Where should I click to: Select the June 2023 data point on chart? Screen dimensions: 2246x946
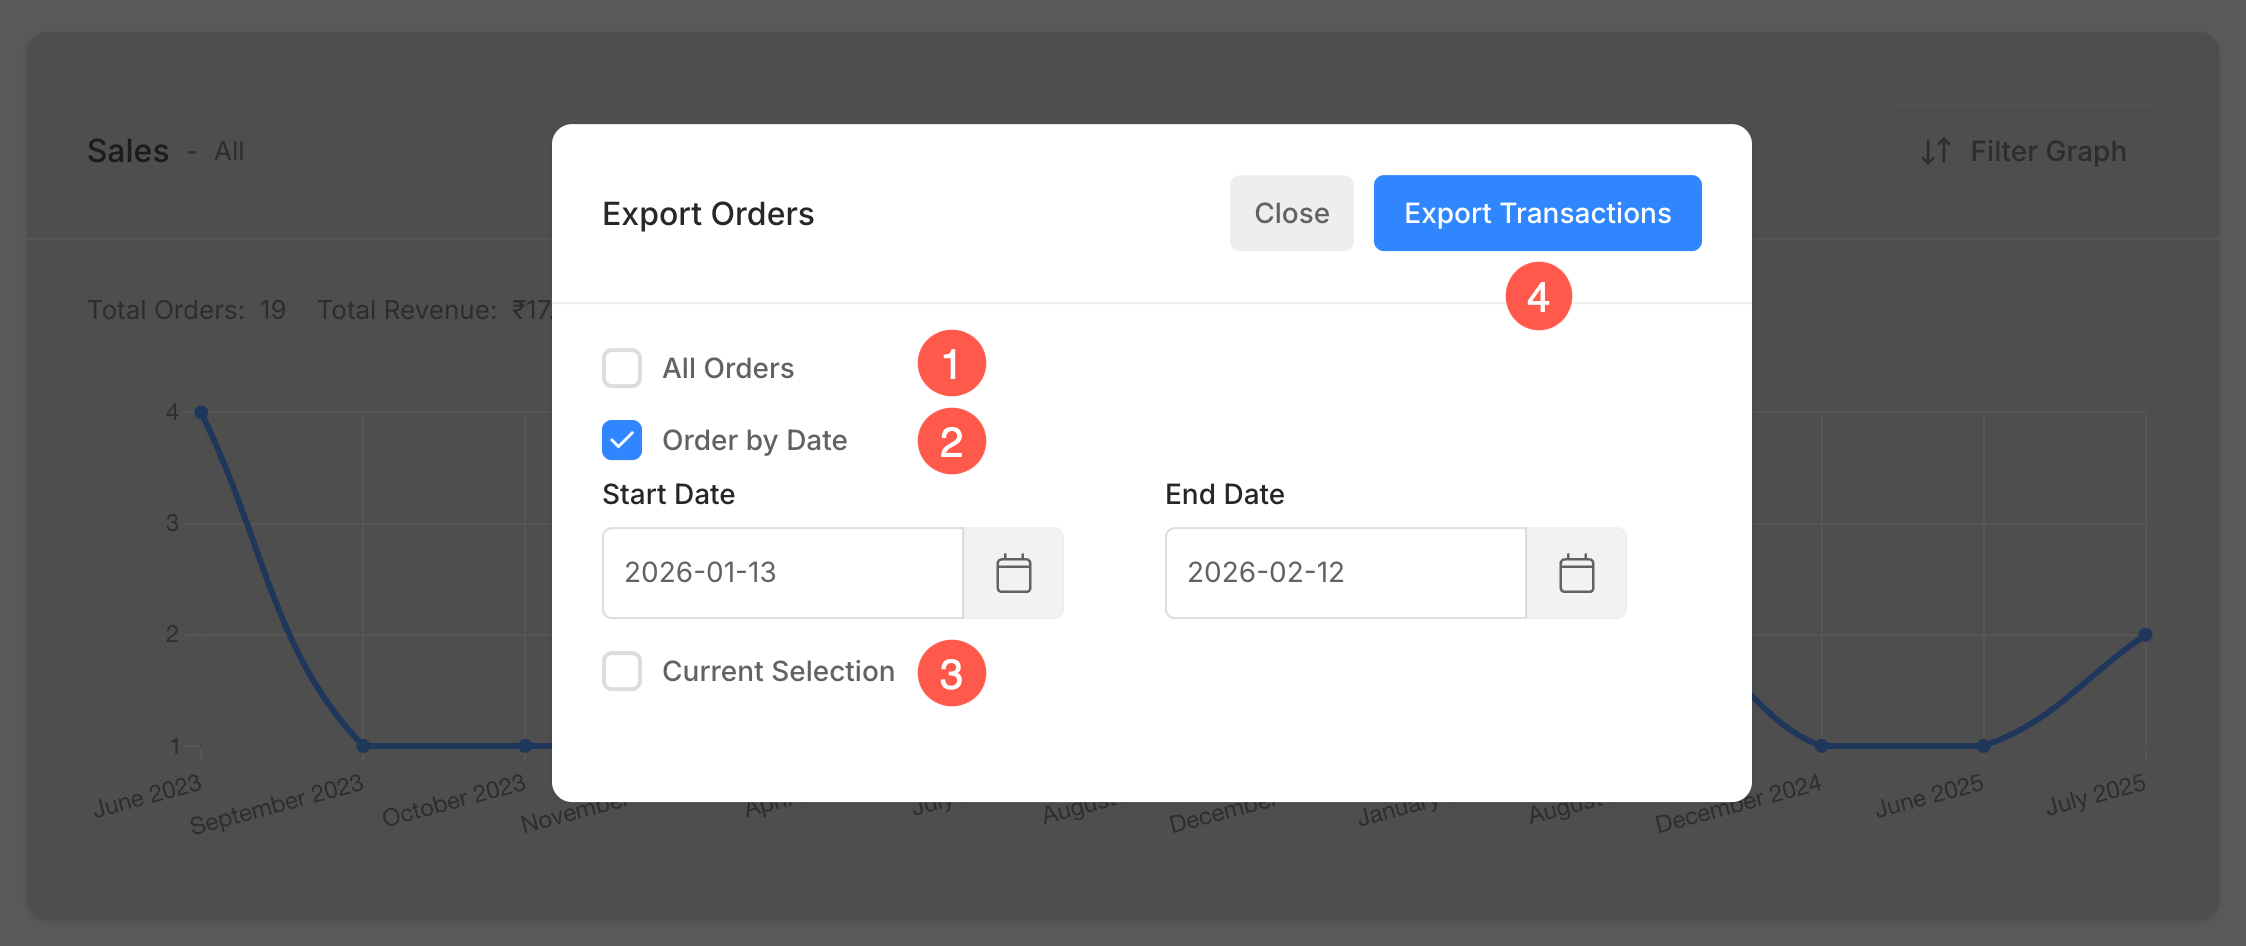tap(201, 412)
